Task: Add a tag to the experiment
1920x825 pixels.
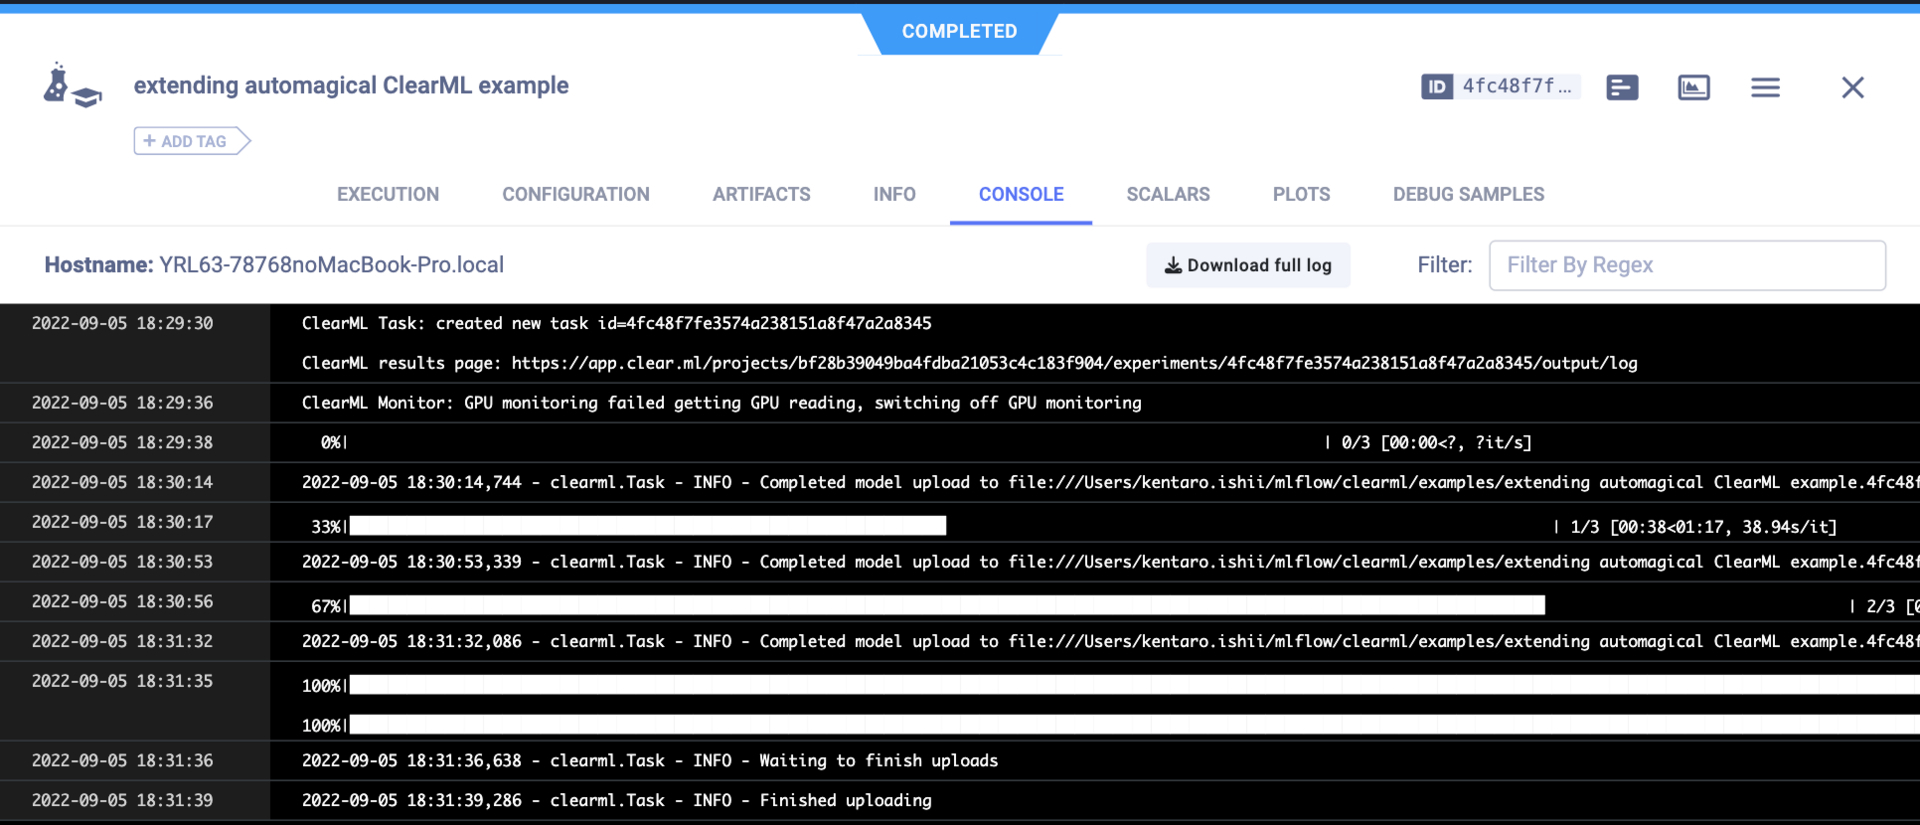Action: click(x=191, y=141)
